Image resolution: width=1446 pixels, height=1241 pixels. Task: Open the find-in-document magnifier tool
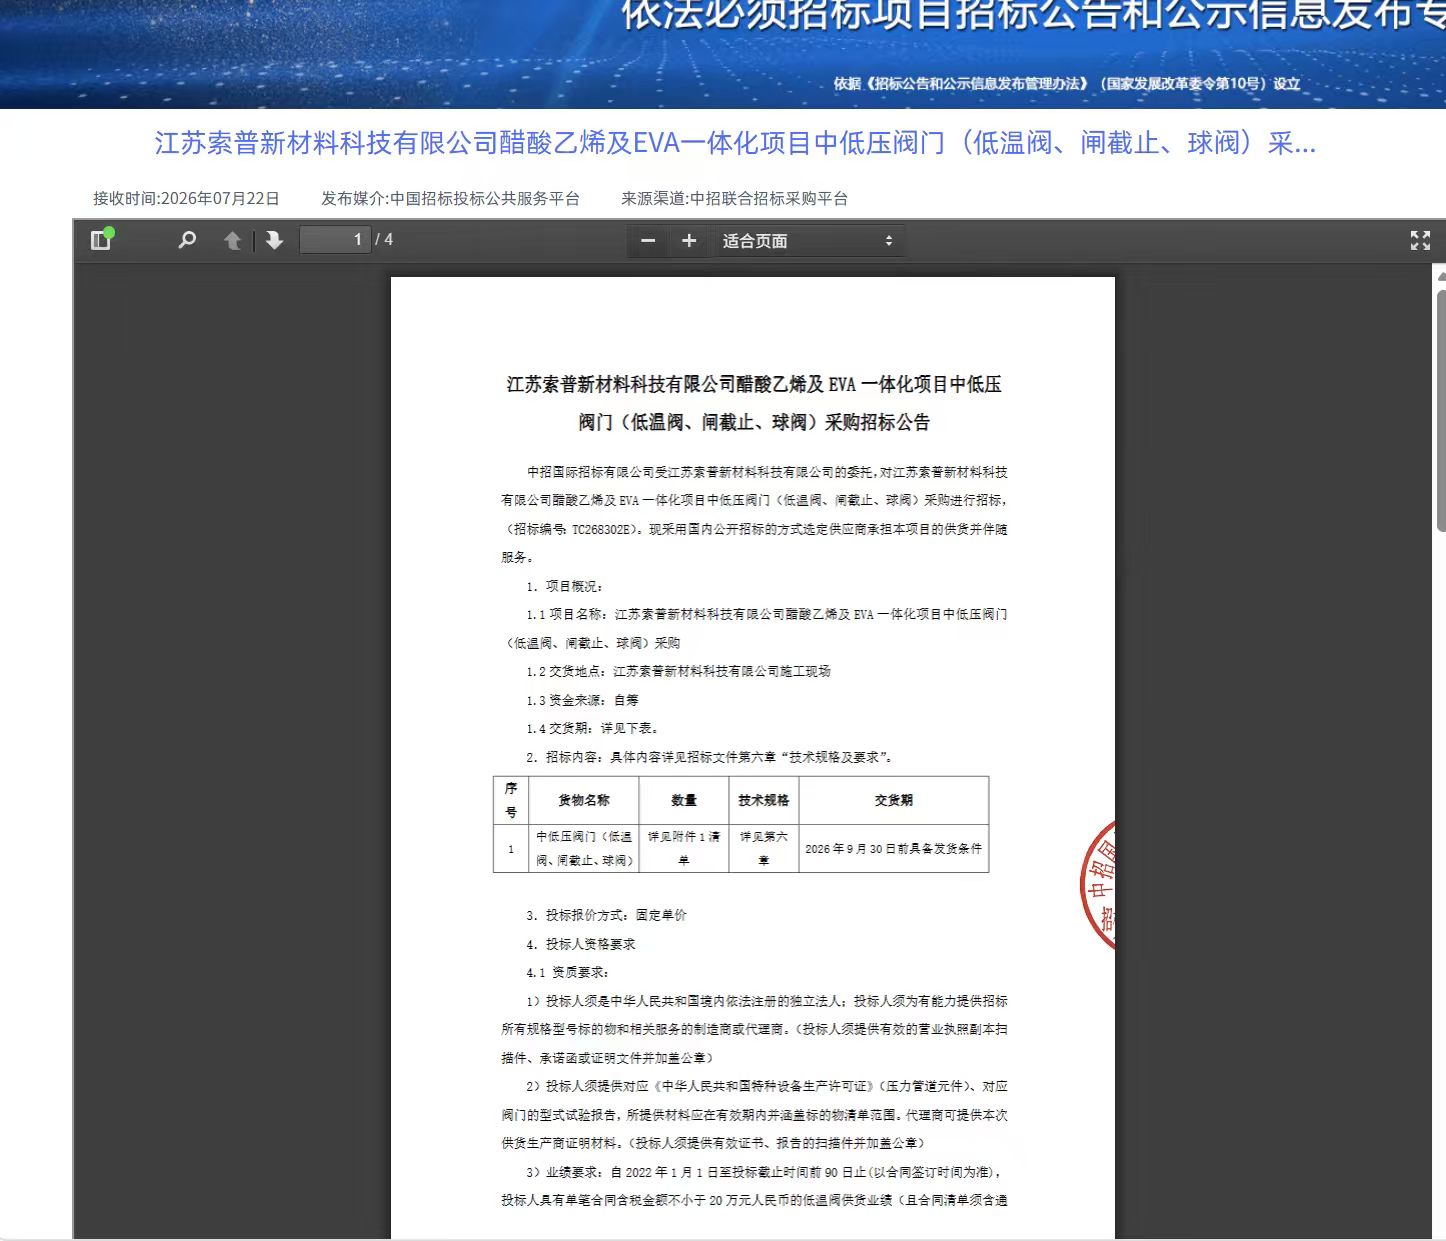187,240
